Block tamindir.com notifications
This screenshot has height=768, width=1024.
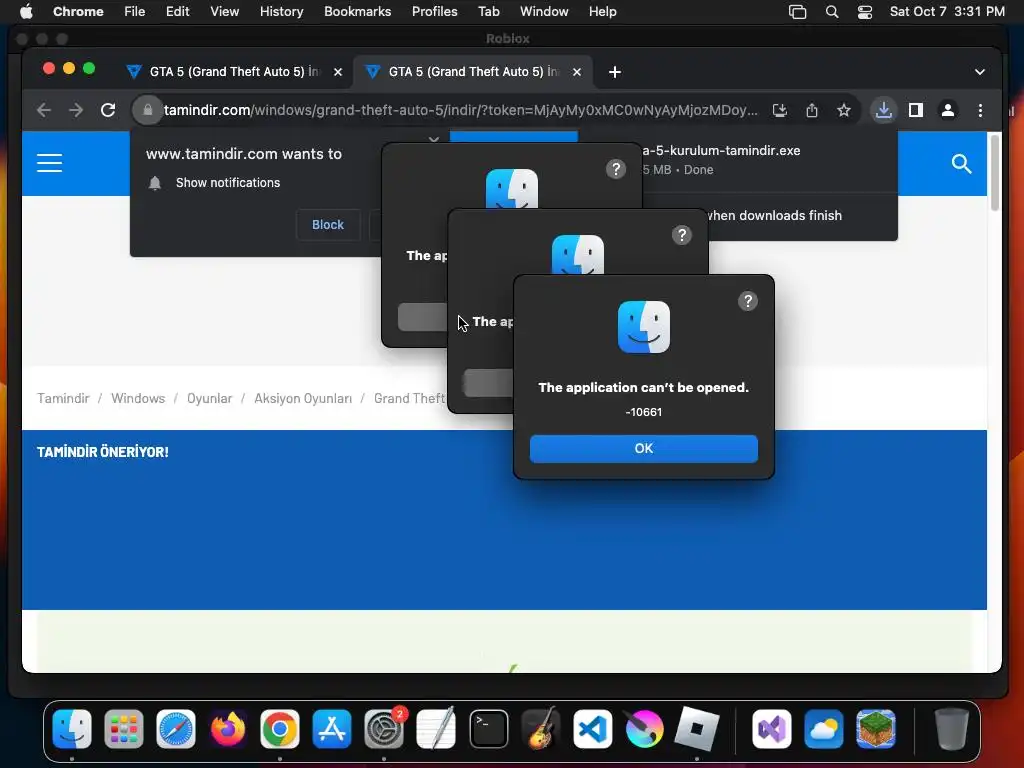(328, 225)
